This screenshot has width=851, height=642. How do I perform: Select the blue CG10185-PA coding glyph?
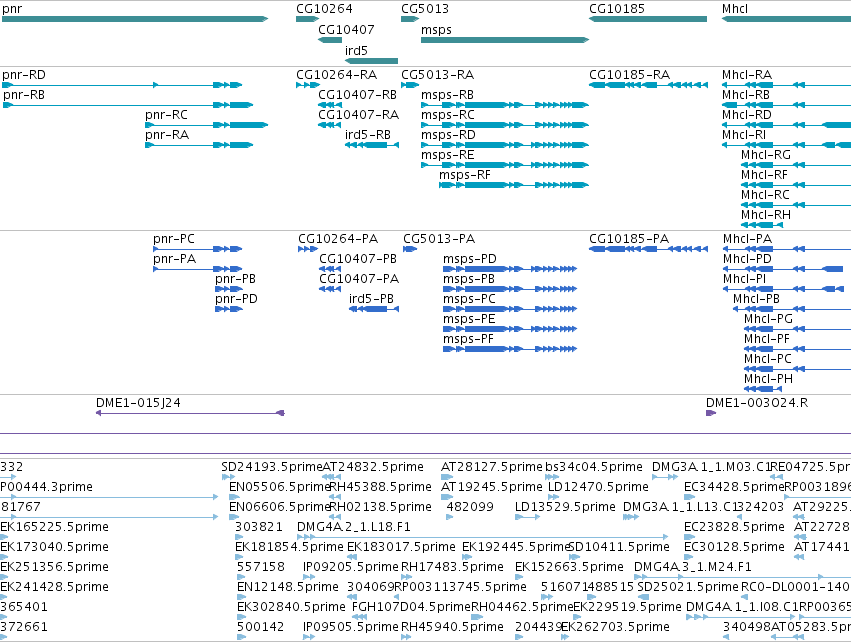click(x=649, y=249)
